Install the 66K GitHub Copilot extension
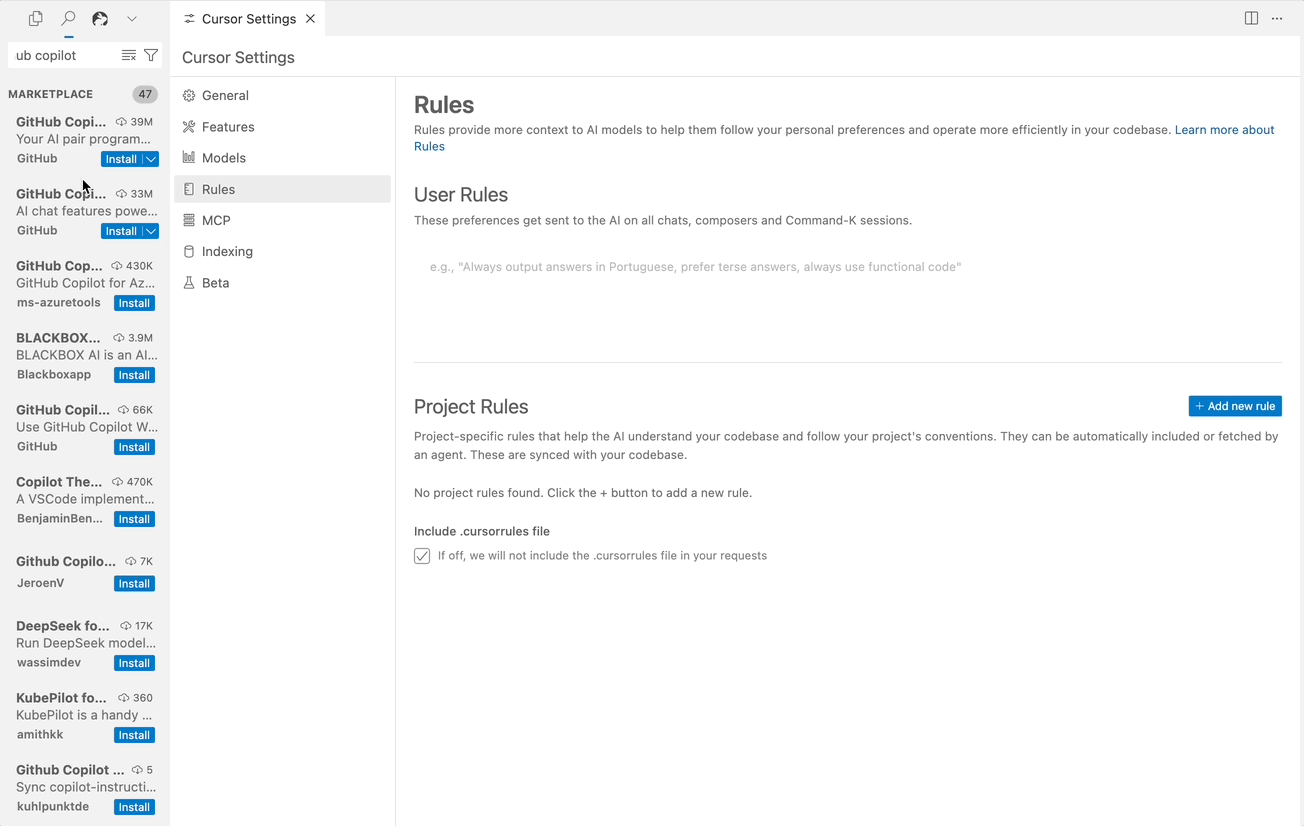 134,447
